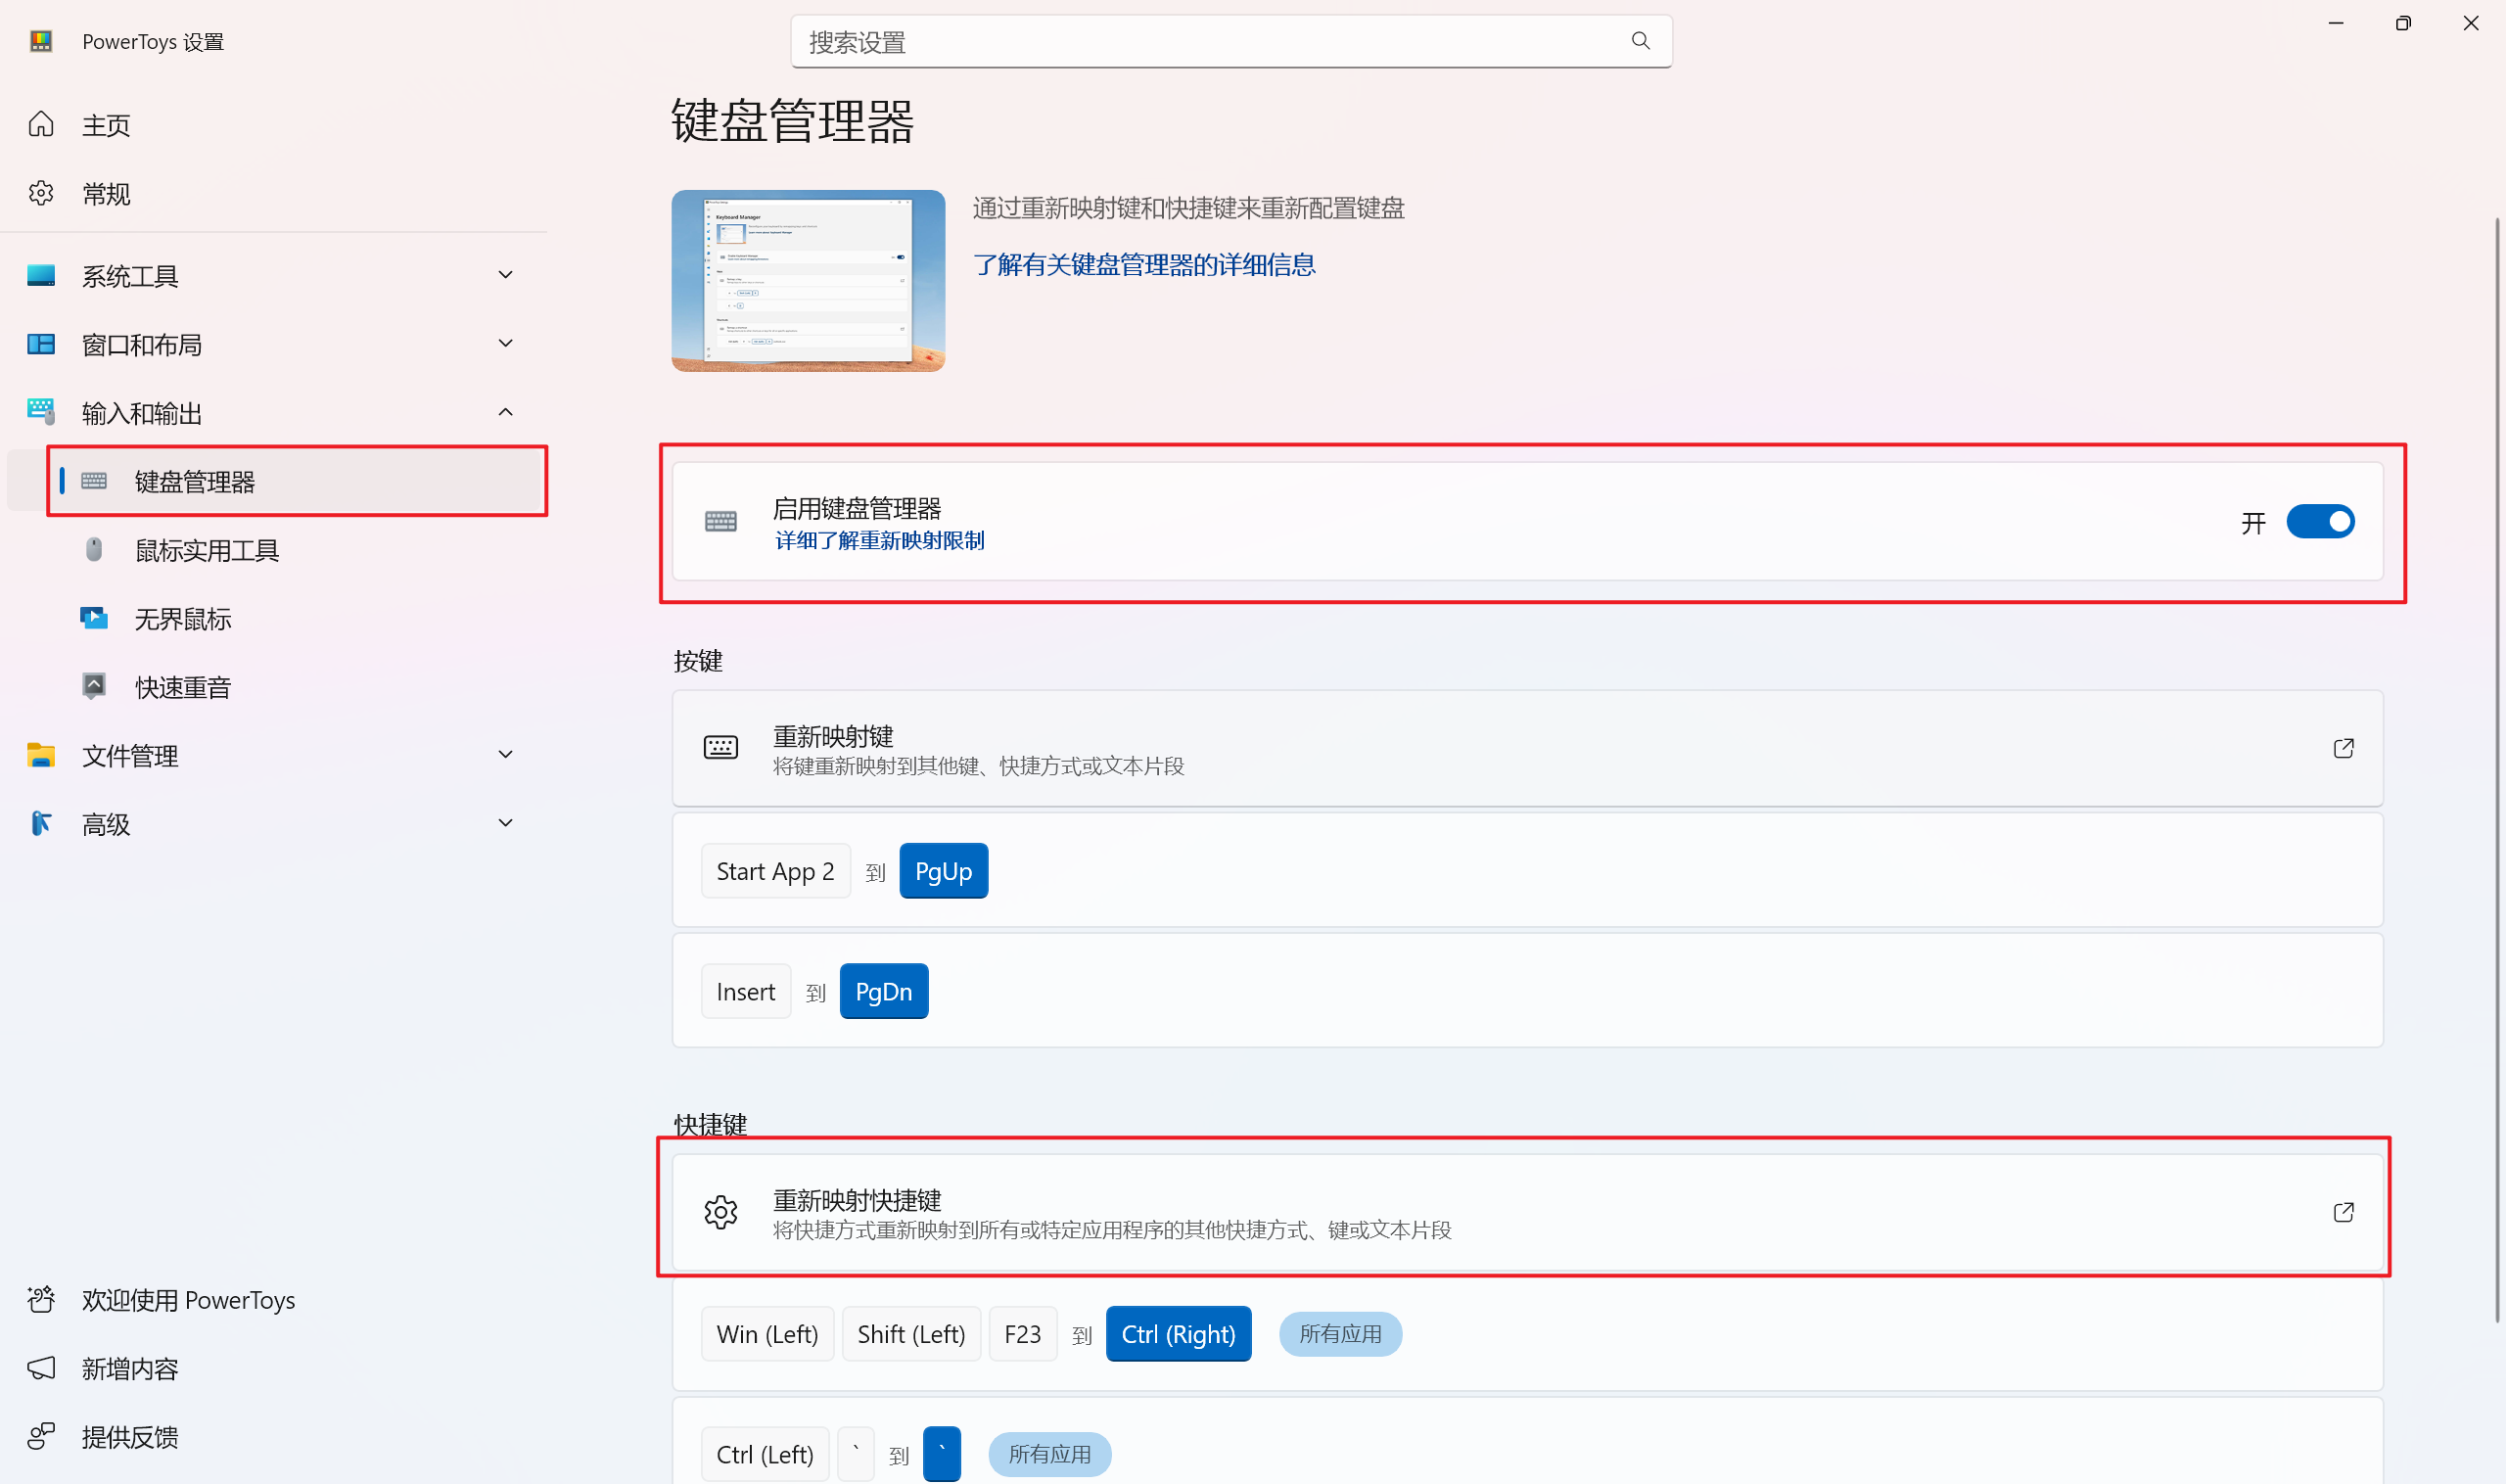Collapse the 输入和输出 section
This screenshot has width=2506, height=1484.
(505, 412)
